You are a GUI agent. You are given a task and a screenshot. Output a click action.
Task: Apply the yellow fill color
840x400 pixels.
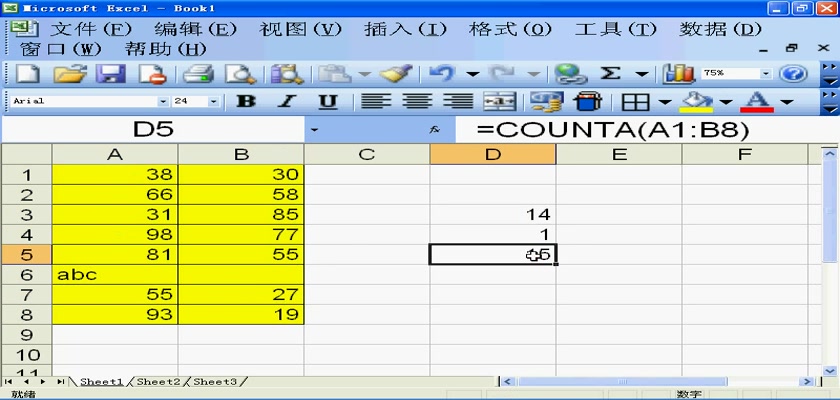697,102
